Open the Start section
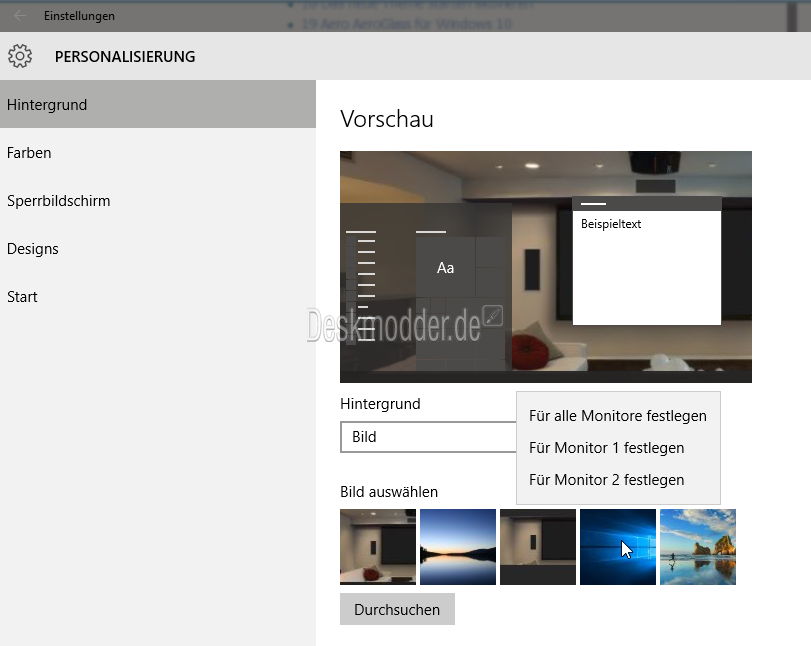 (x=158, y=297)
